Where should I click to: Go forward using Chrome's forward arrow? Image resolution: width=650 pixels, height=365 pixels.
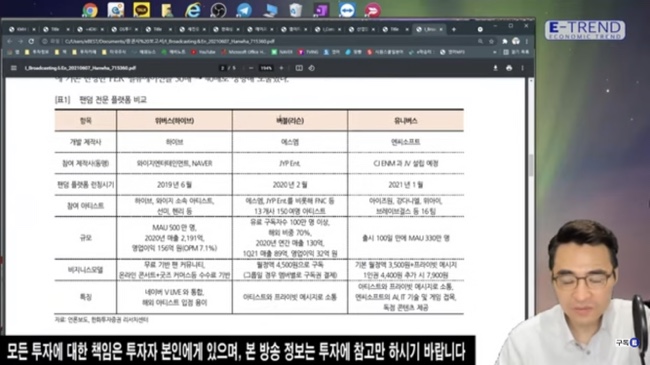point(20,41)
